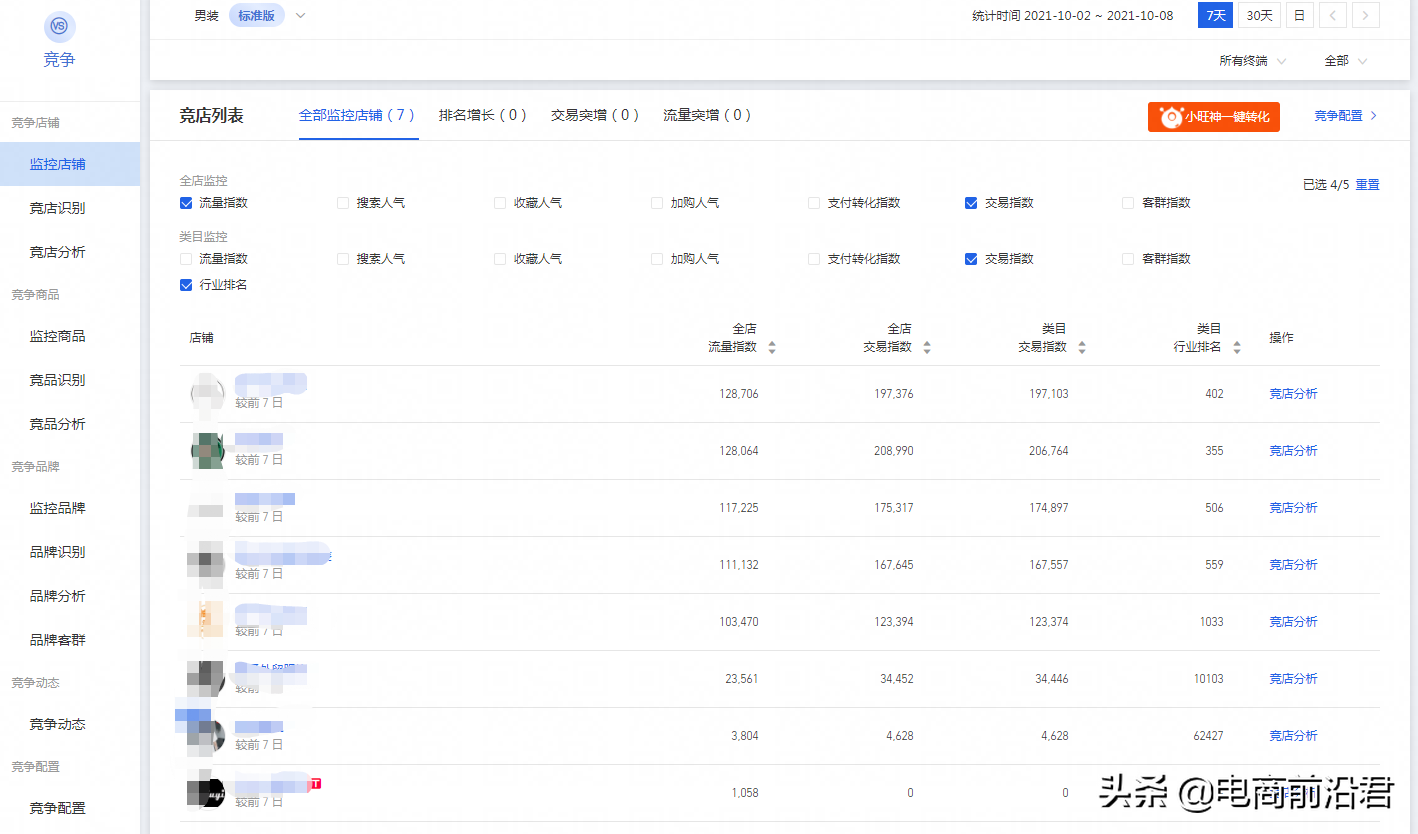This screenshot has height=834, width=1418.
Task: Check 类目监控 支付转化指数 checkbox
Action: [x=814, y=259]
